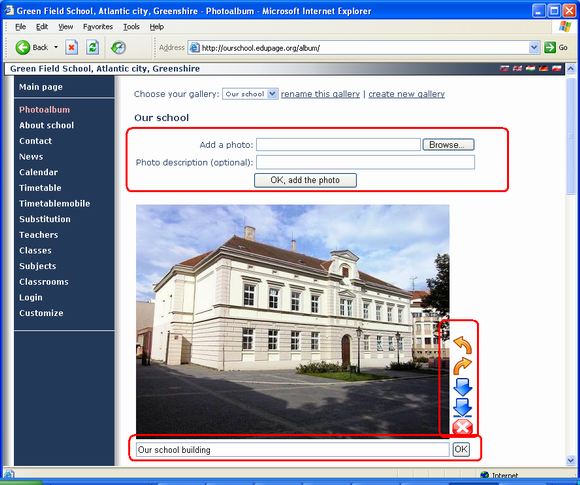Click the browser Refresh icon

click(92, 47)
